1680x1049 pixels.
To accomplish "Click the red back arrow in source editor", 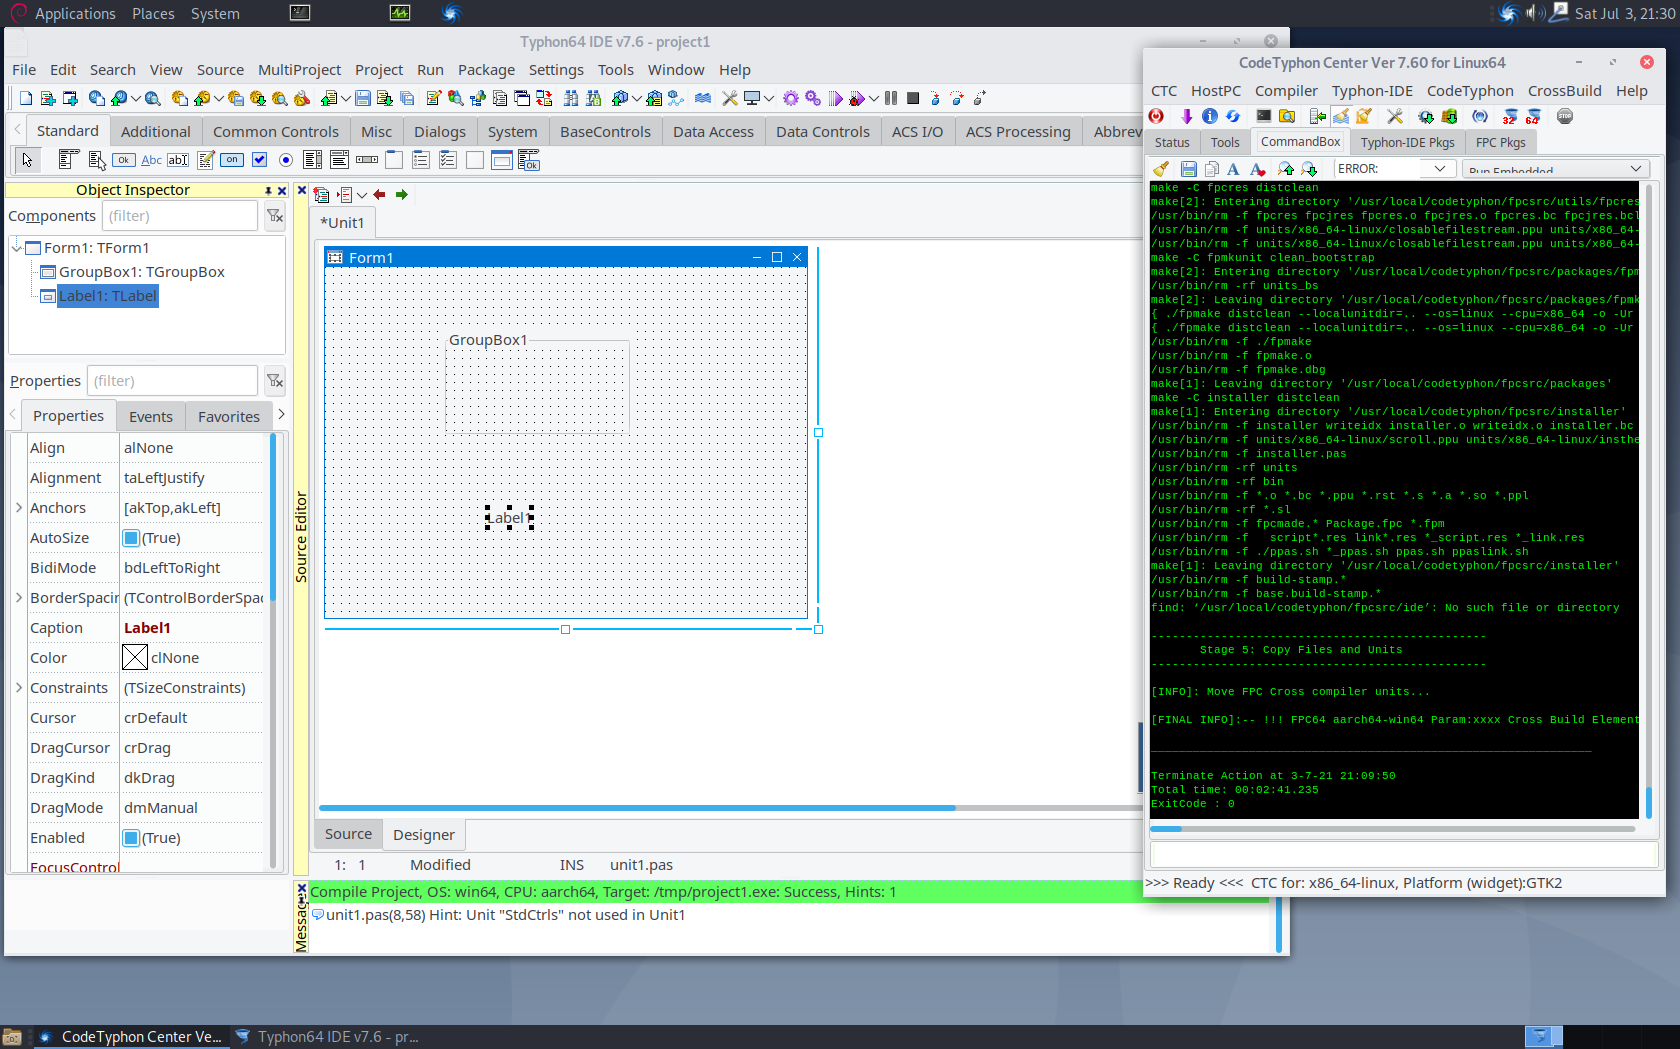I will point(380,195).
